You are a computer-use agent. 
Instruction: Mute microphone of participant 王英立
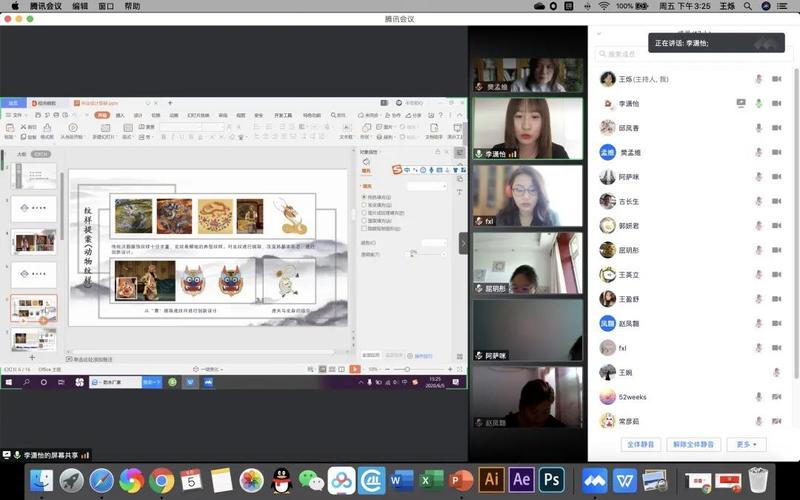(x=759, y=274)
